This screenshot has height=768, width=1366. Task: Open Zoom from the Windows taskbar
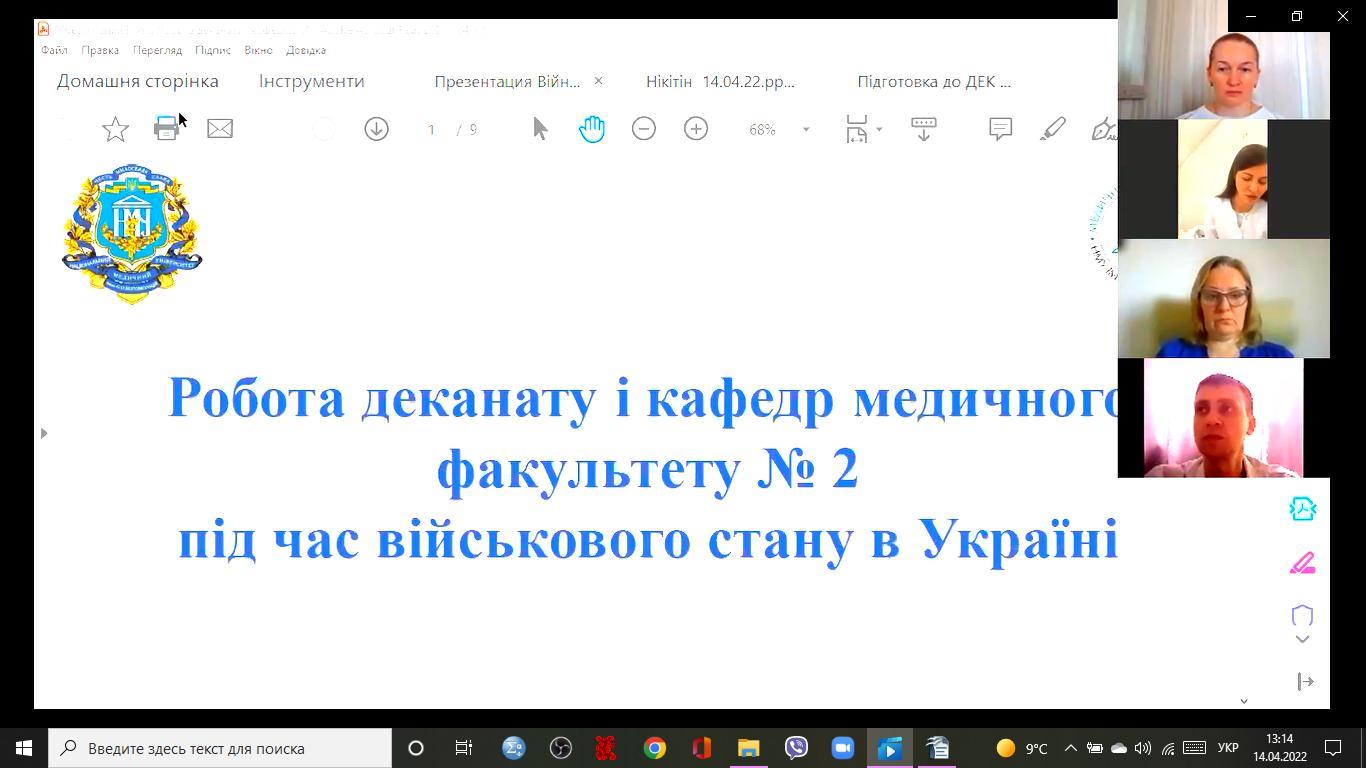(842, 748)
